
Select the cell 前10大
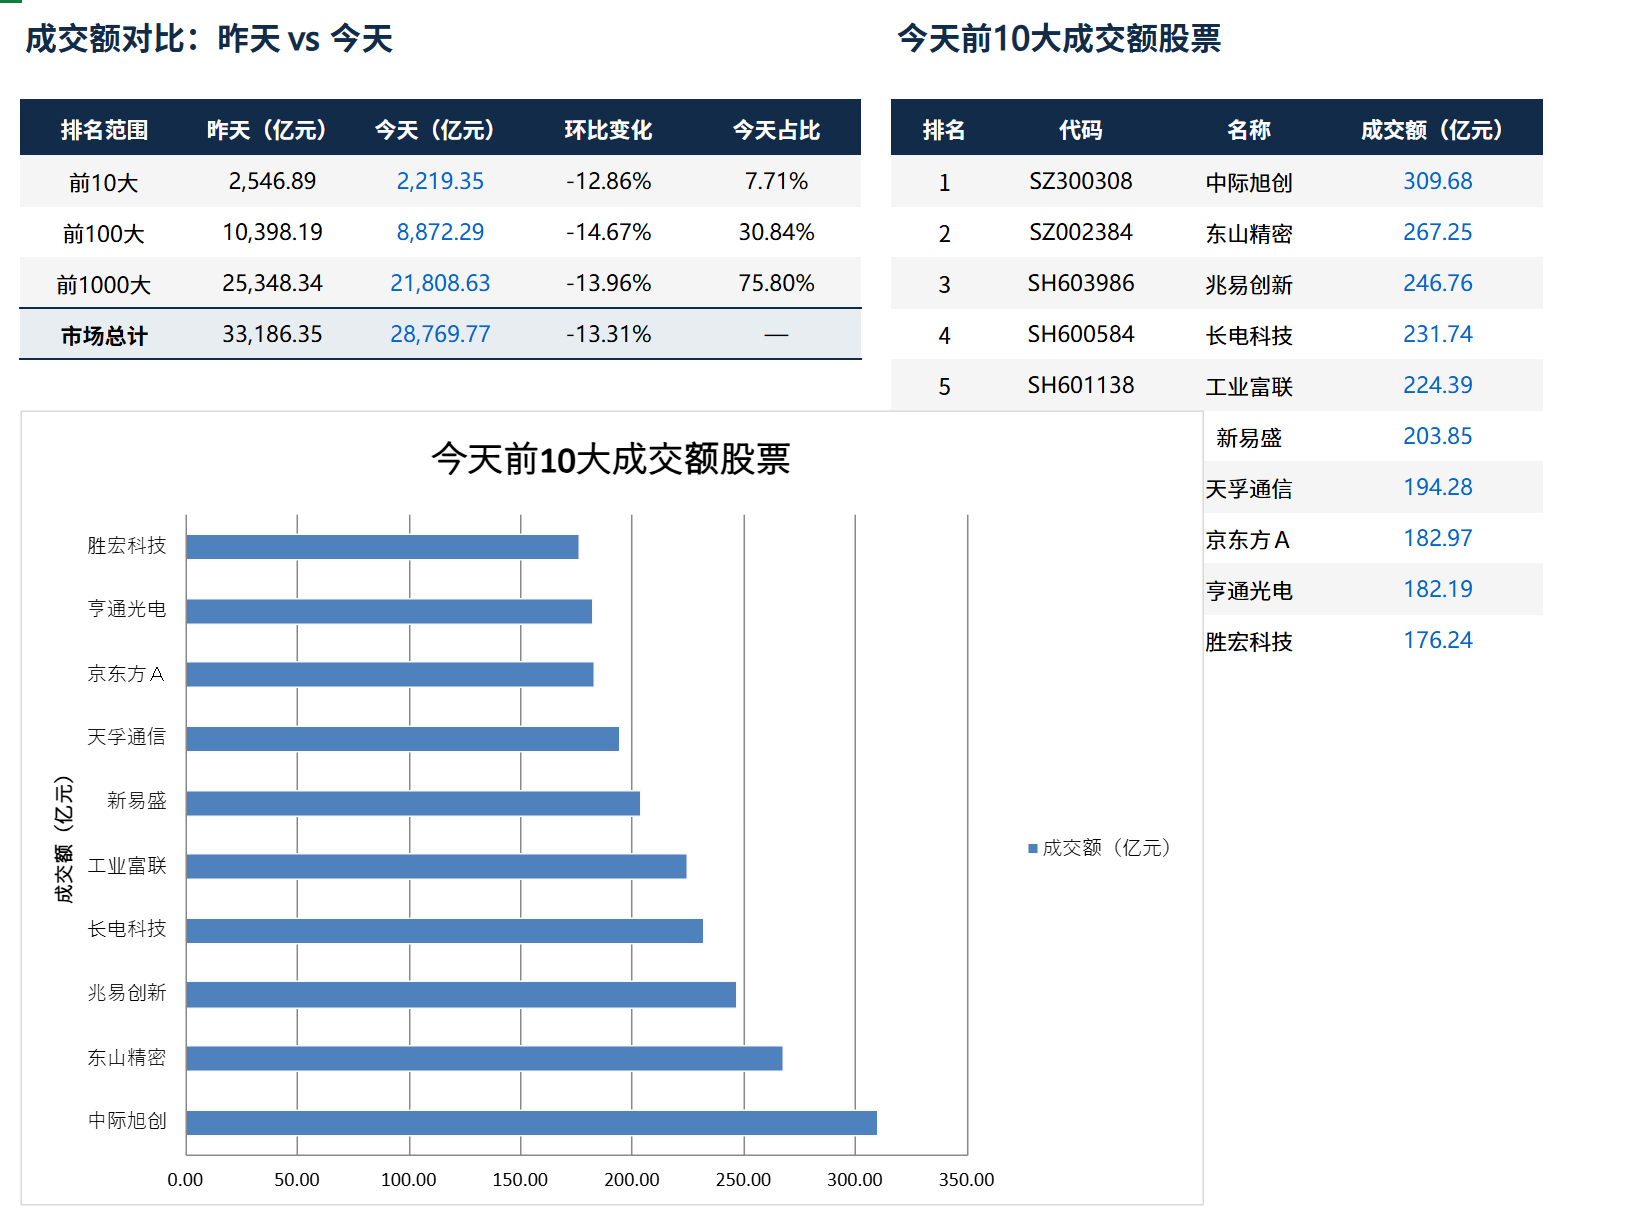pyautogui.click(x=104, y=182)
